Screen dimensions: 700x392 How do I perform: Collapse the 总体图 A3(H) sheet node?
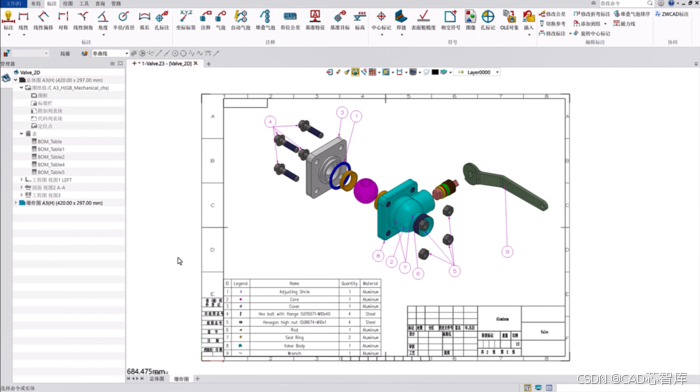tap(16, 80)
